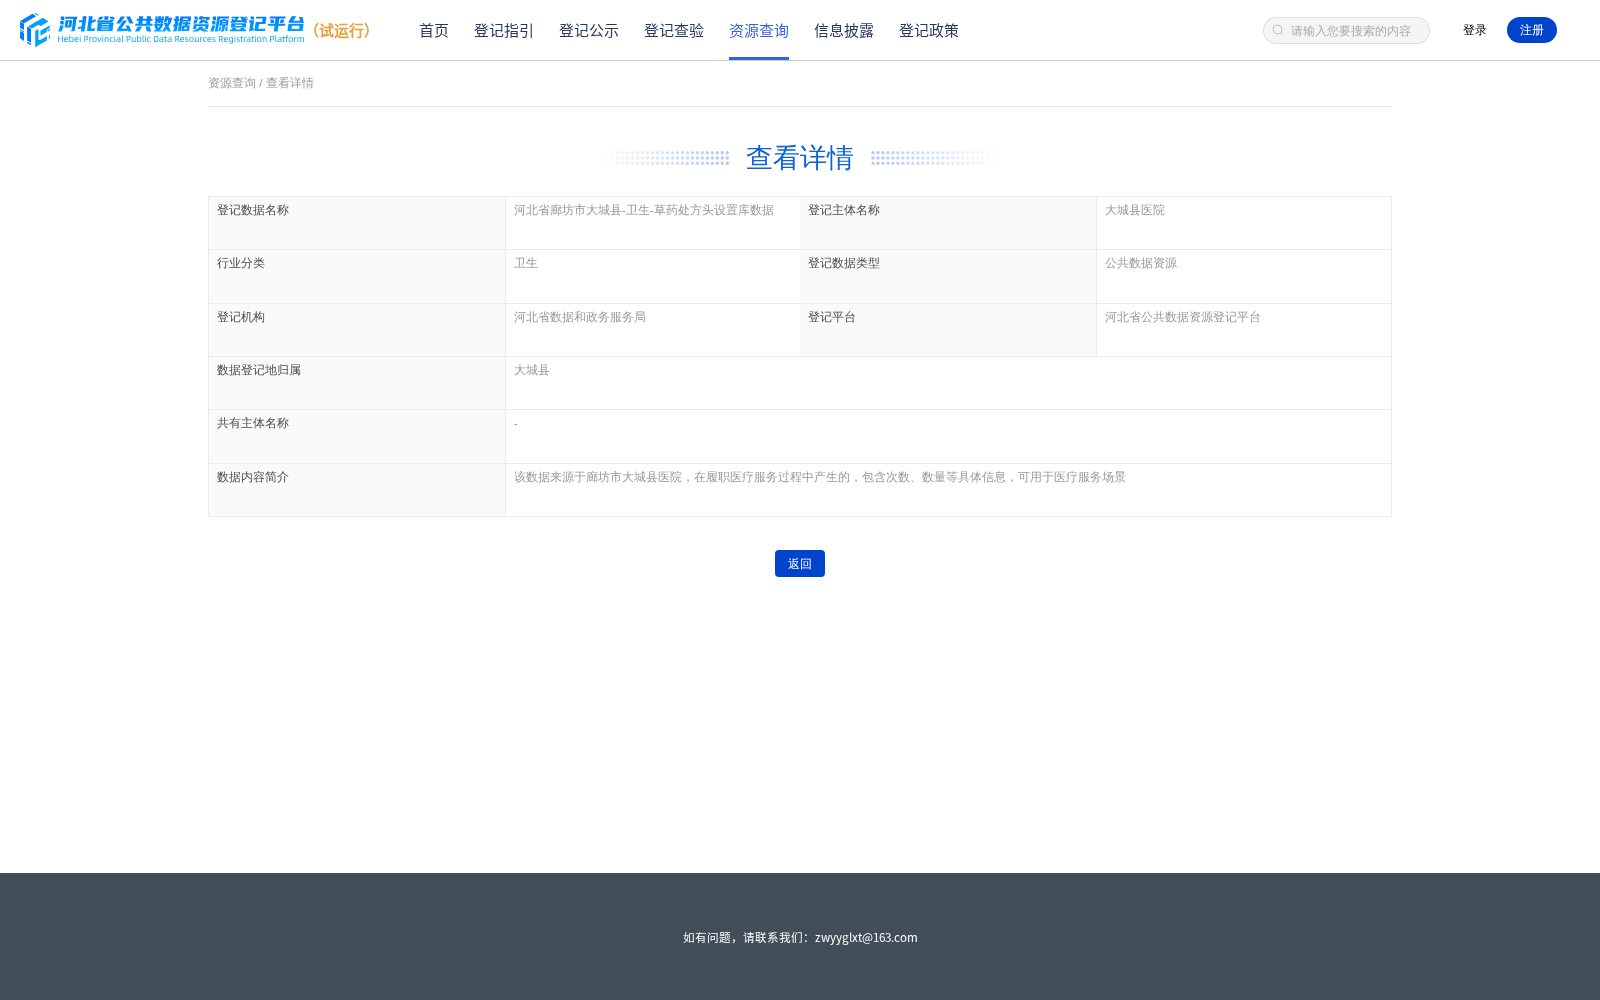This screenshot has height=1000, width=1600.
Task: Open the 登记公示 navigation item
Action: click(589, 31)
